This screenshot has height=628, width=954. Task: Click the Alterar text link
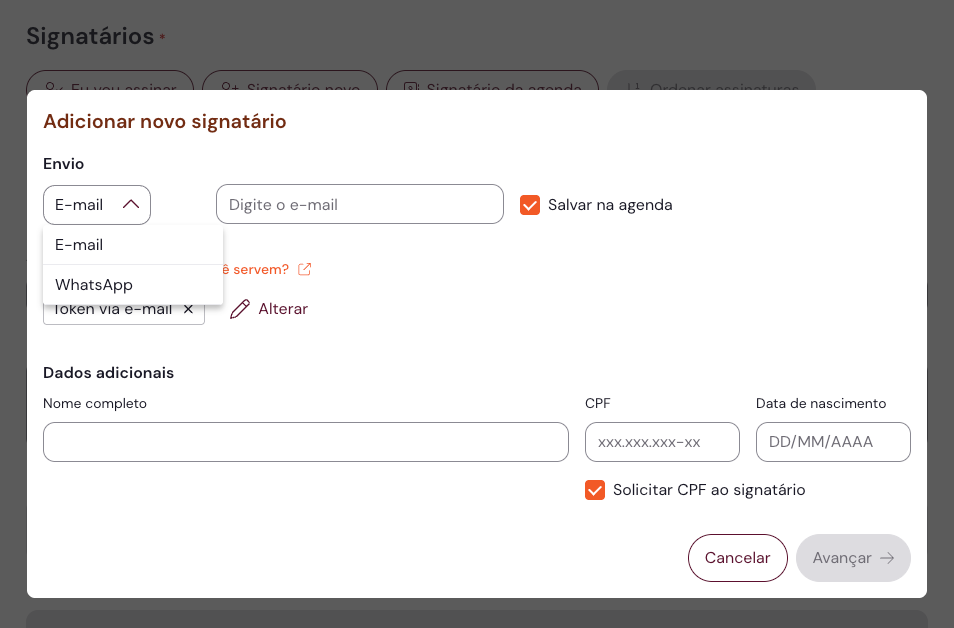click(283, 309)
